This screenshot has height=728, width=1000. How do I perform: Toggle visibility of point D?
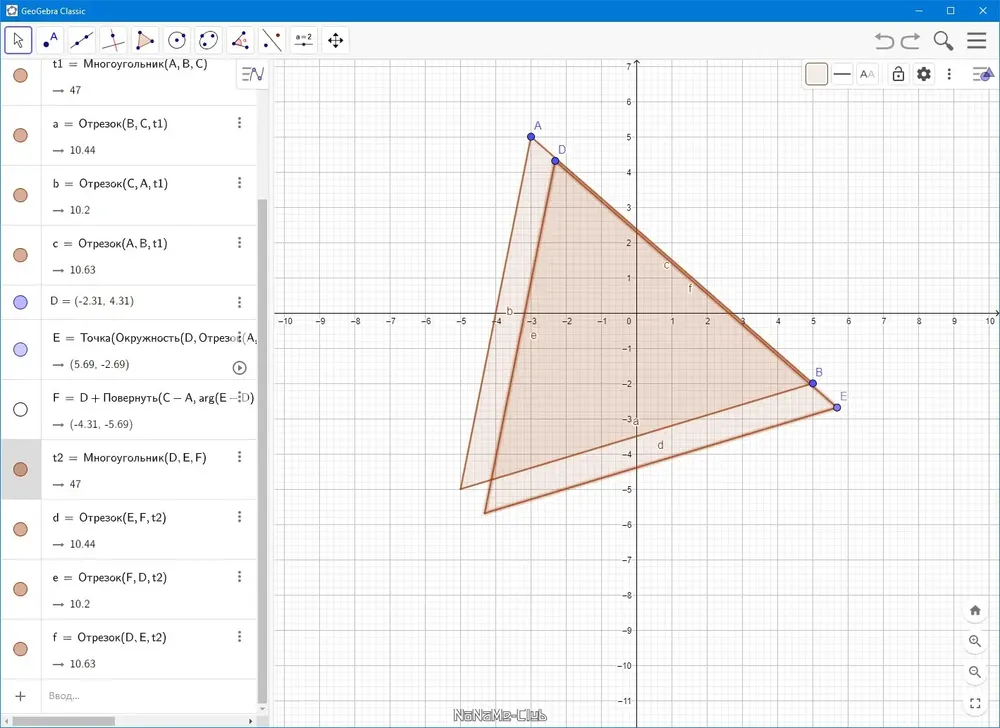[x=20, y=302]
